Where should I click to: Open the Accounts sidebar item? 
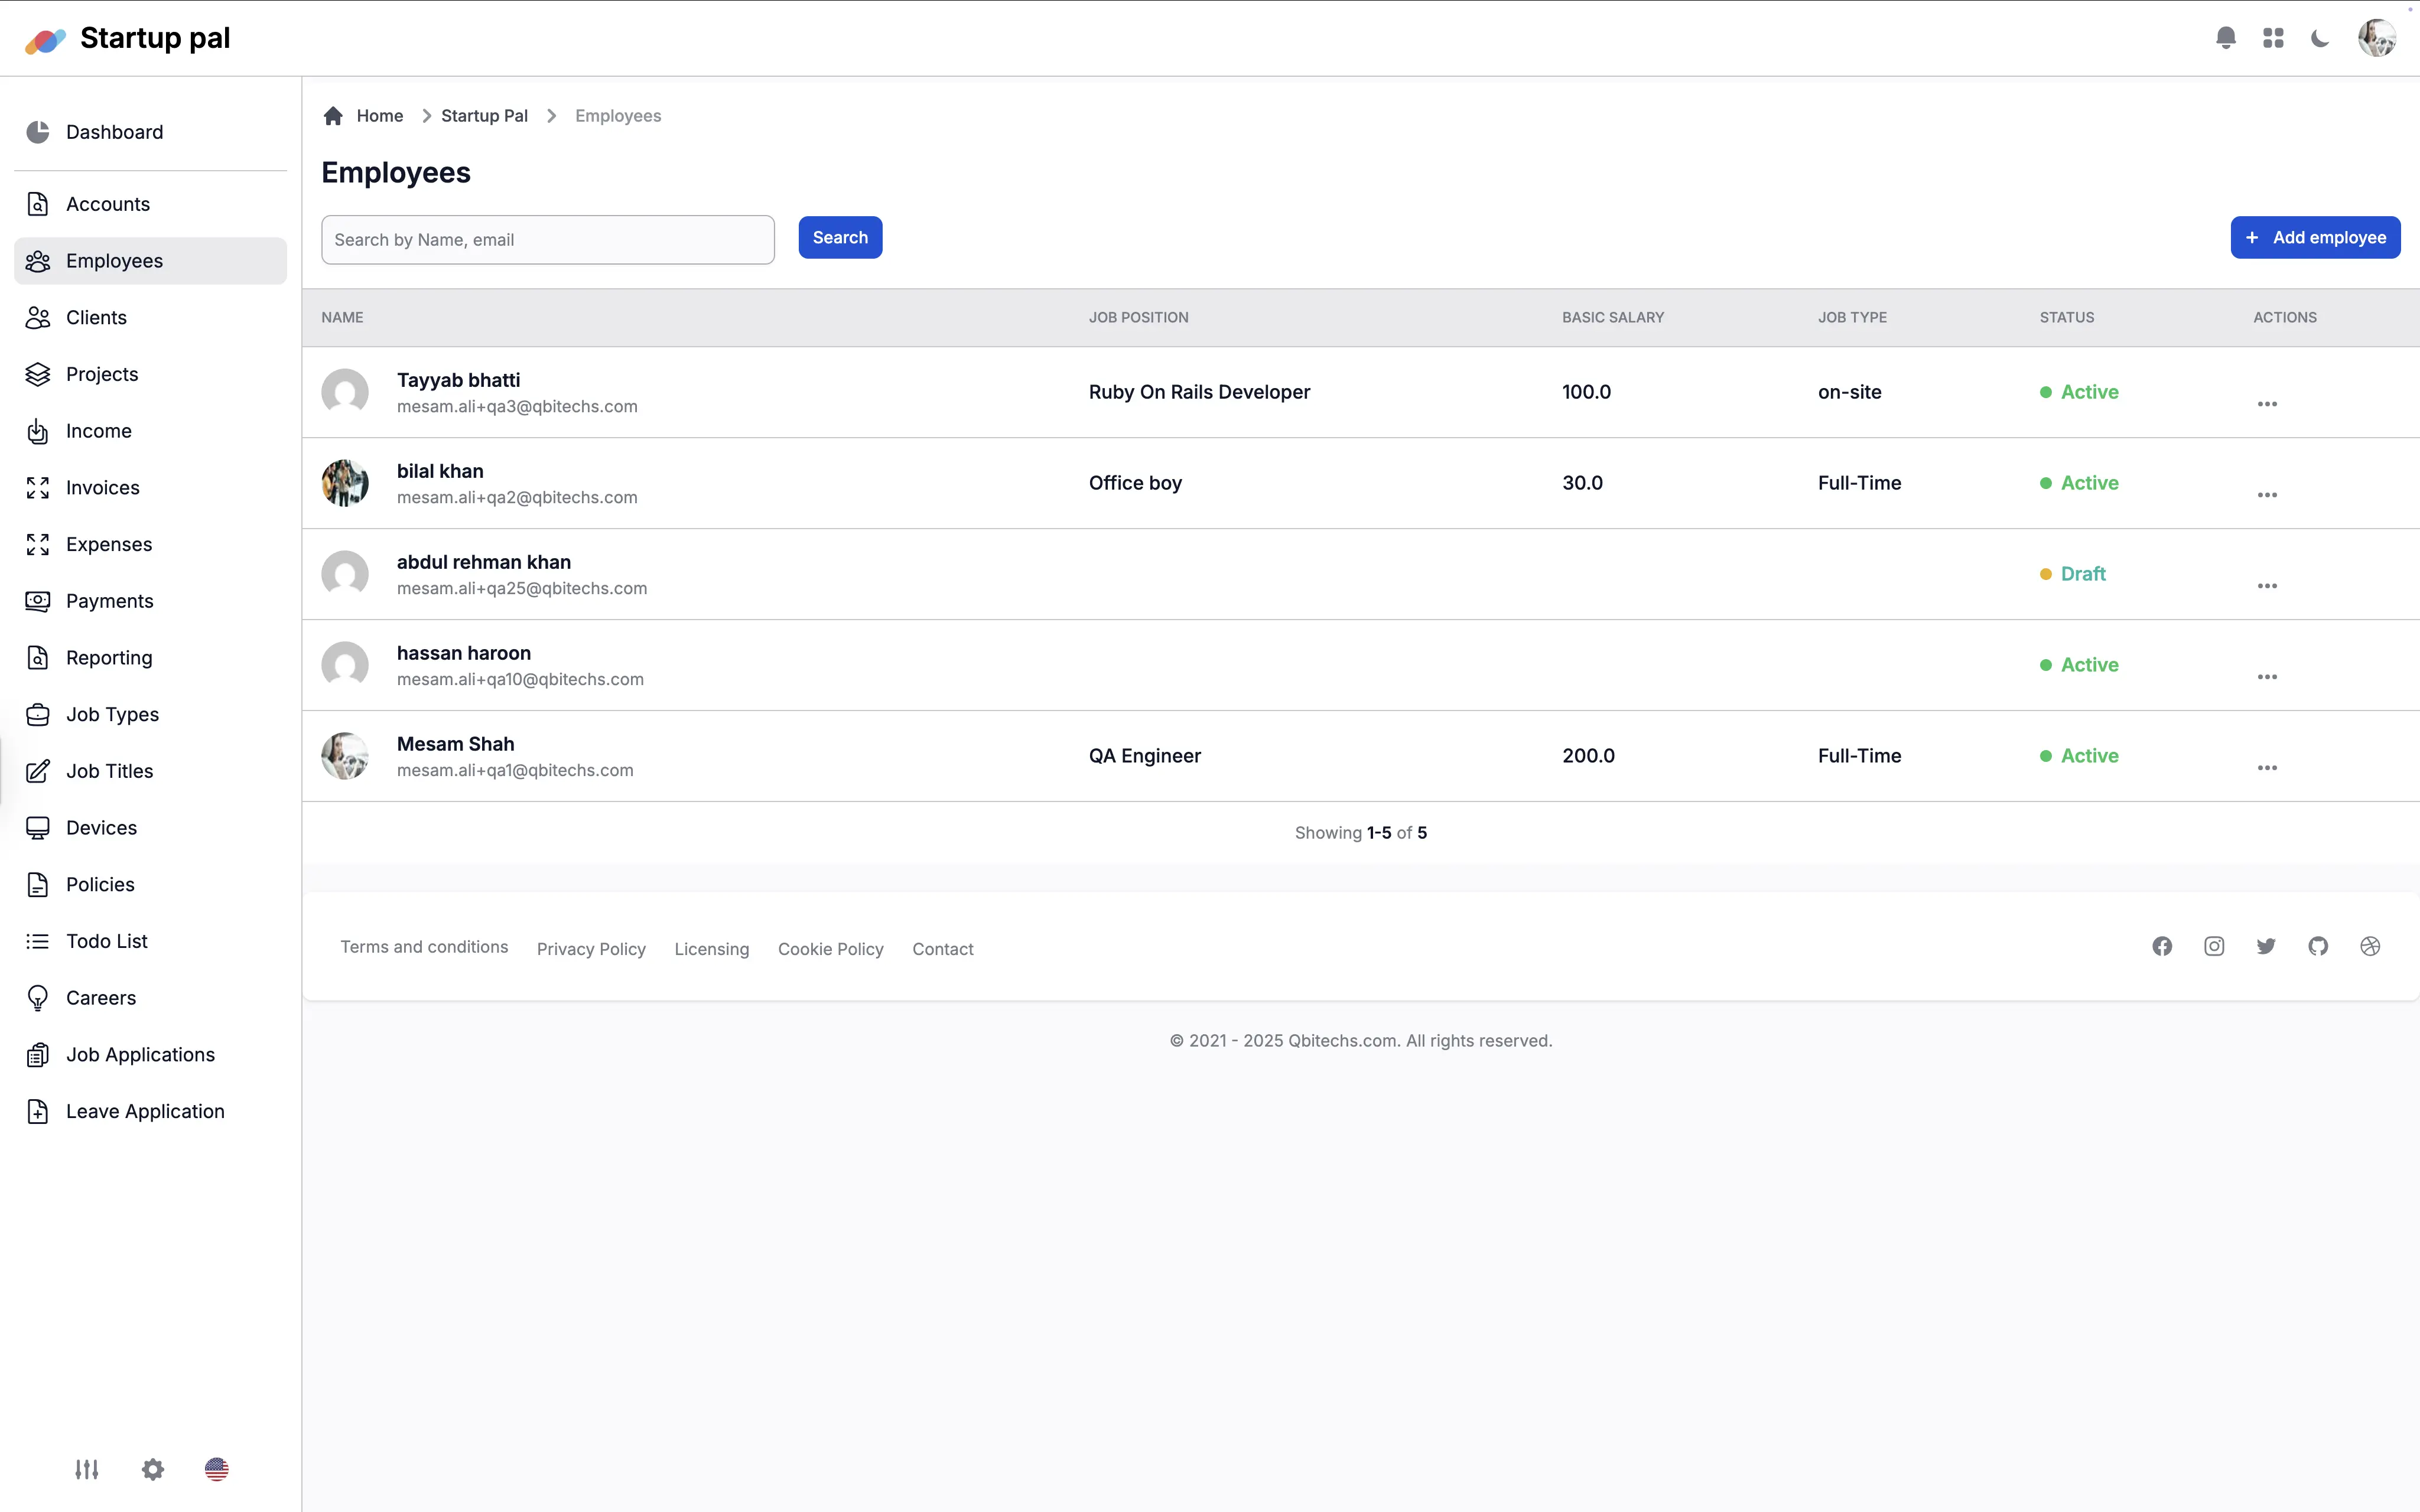coord(150,204)
